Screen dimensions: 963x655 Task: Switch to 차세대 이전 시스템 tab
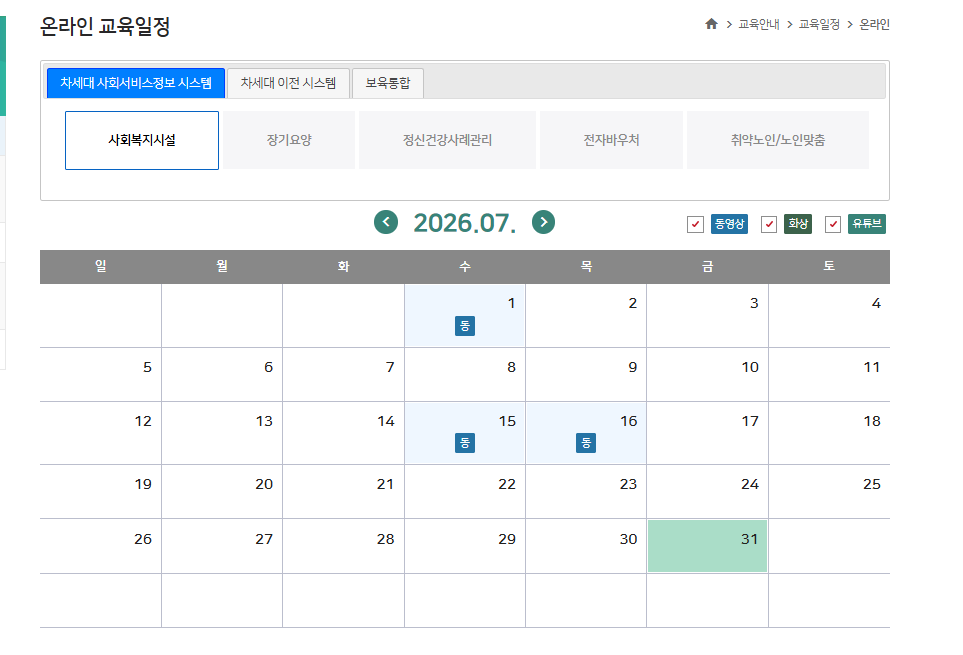click(x=288, y=83)
